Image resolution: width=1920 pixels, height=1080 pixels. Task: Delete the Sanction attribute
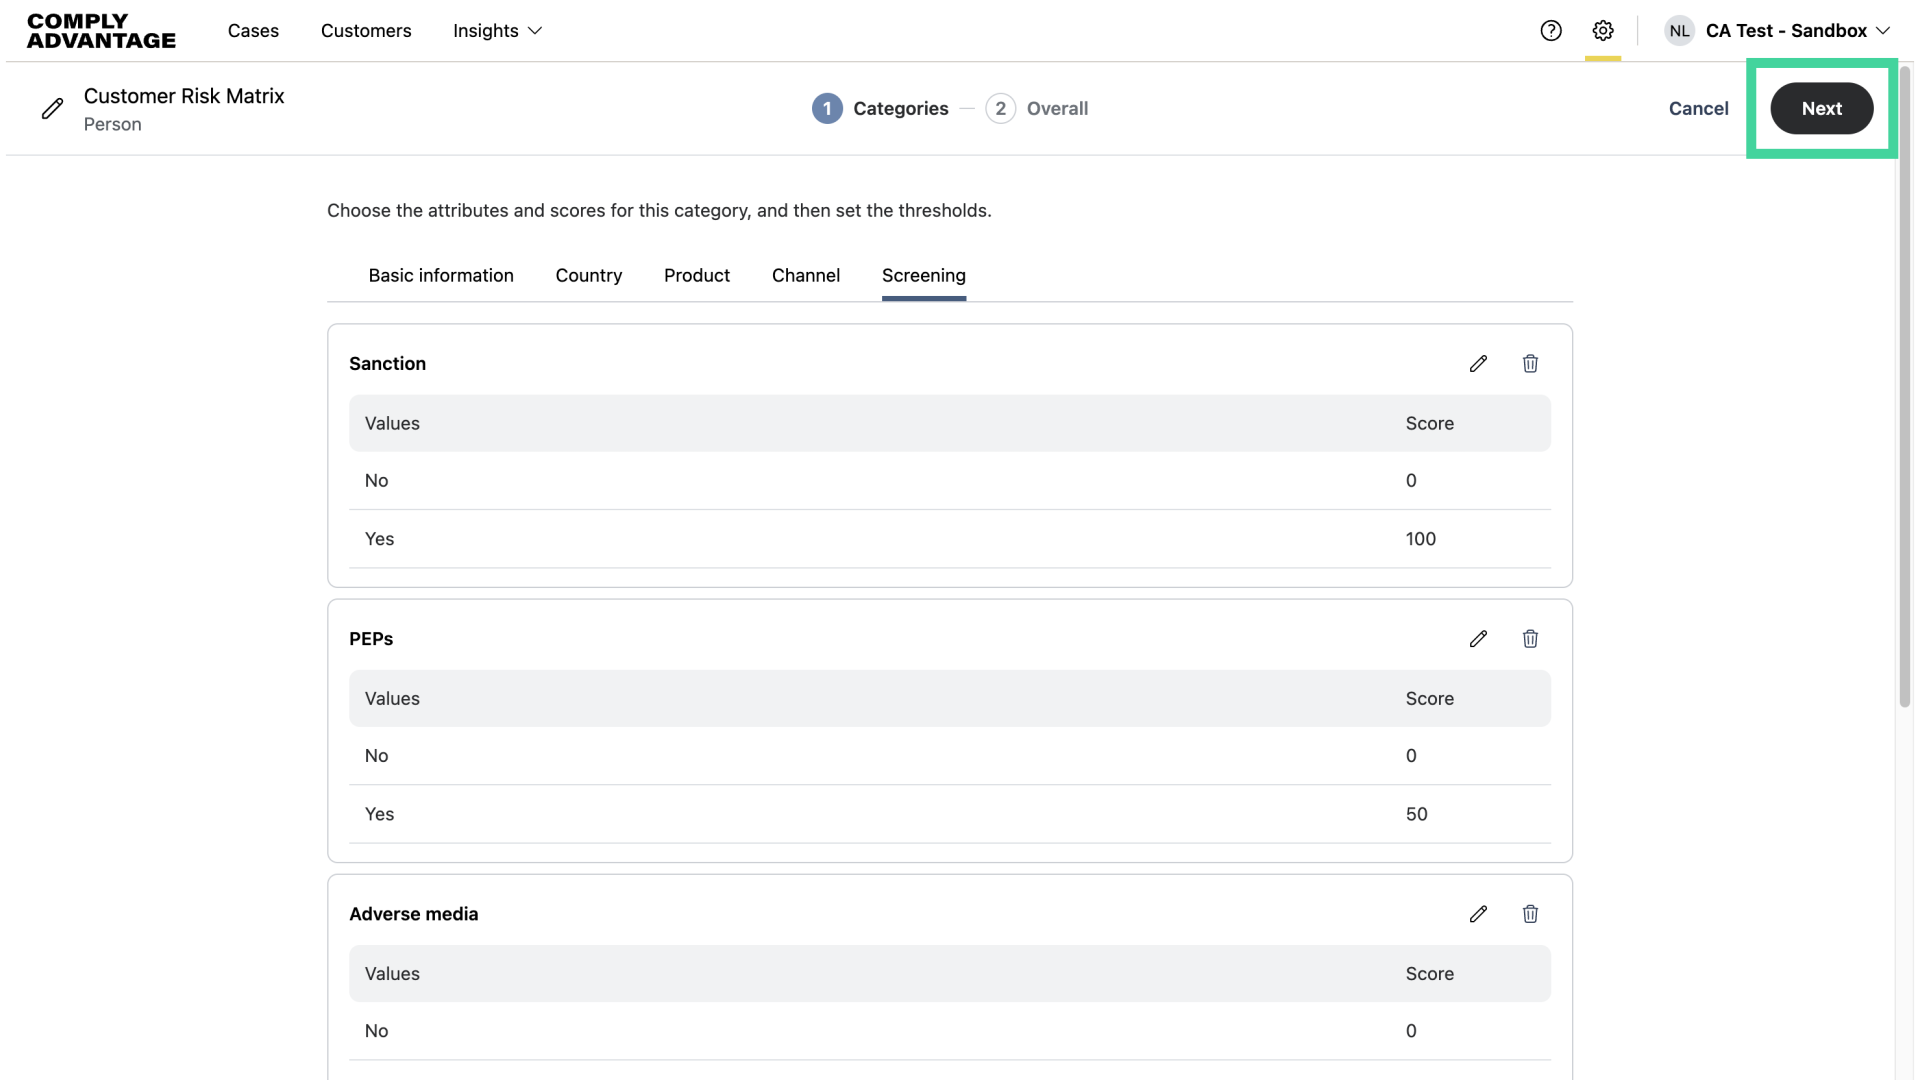point(1530,364)
